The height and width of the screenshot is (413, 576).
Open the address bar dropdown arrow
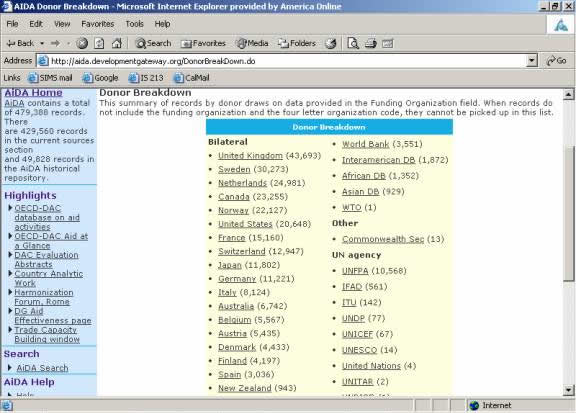tap(532, 61)
